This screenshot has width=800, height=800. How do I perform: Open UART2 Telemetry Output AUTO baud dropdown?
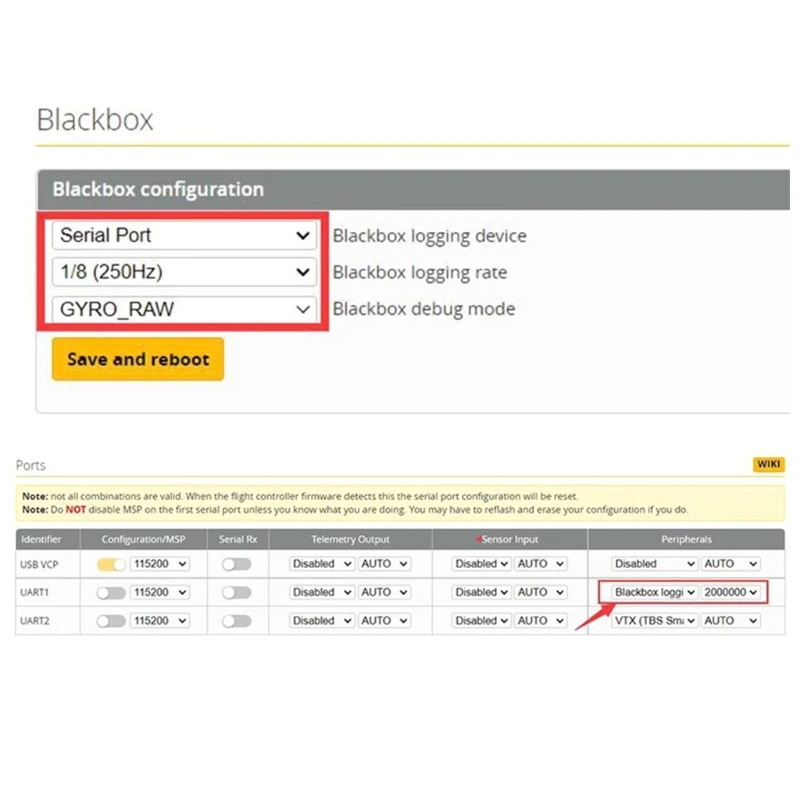click(385, 621)
